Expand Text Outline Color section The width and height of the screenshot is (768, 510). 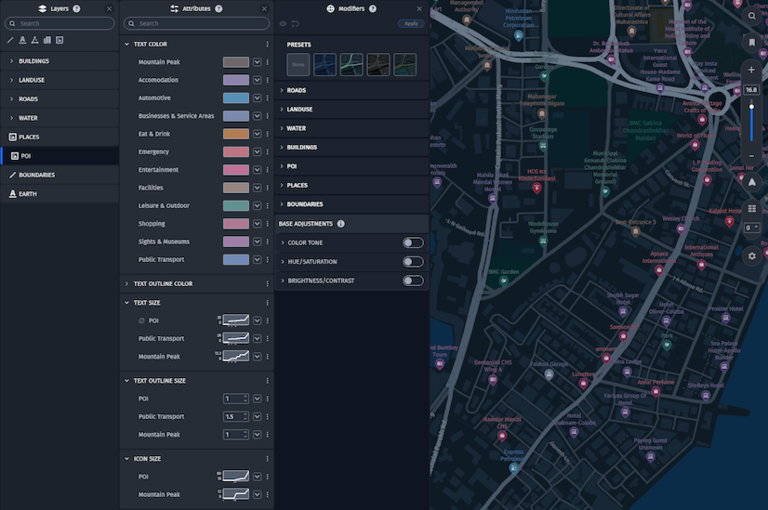tap(126, 284)
